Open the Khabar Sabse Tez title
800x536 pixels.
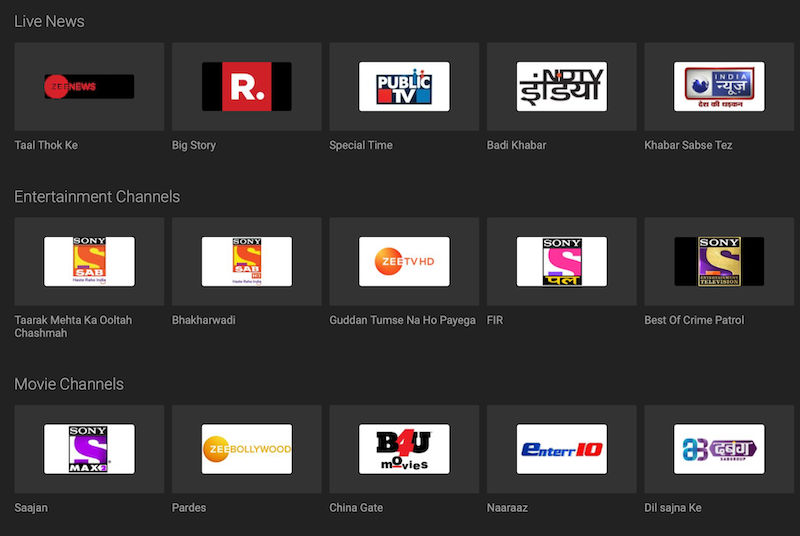point(688,145)
